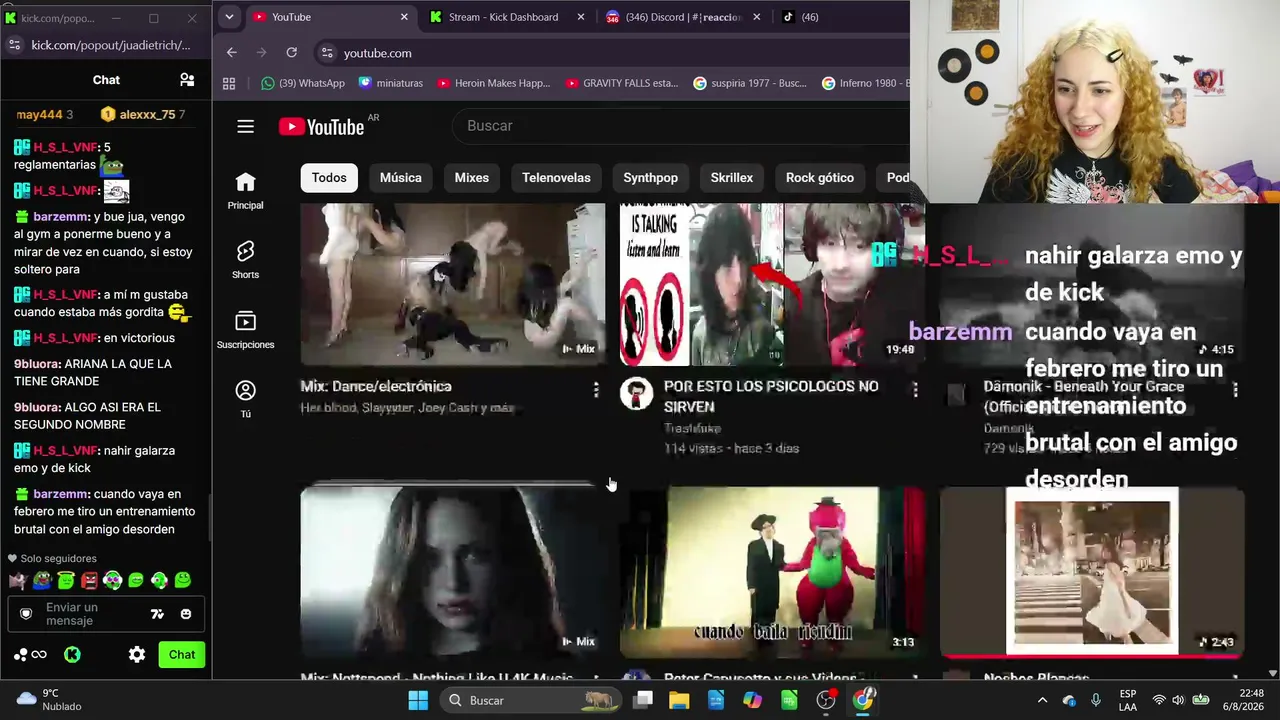Image resolution: width=1280 pixels, height=720 pixels.
Task: Click the youtube.com address bar
Action: 610,53
